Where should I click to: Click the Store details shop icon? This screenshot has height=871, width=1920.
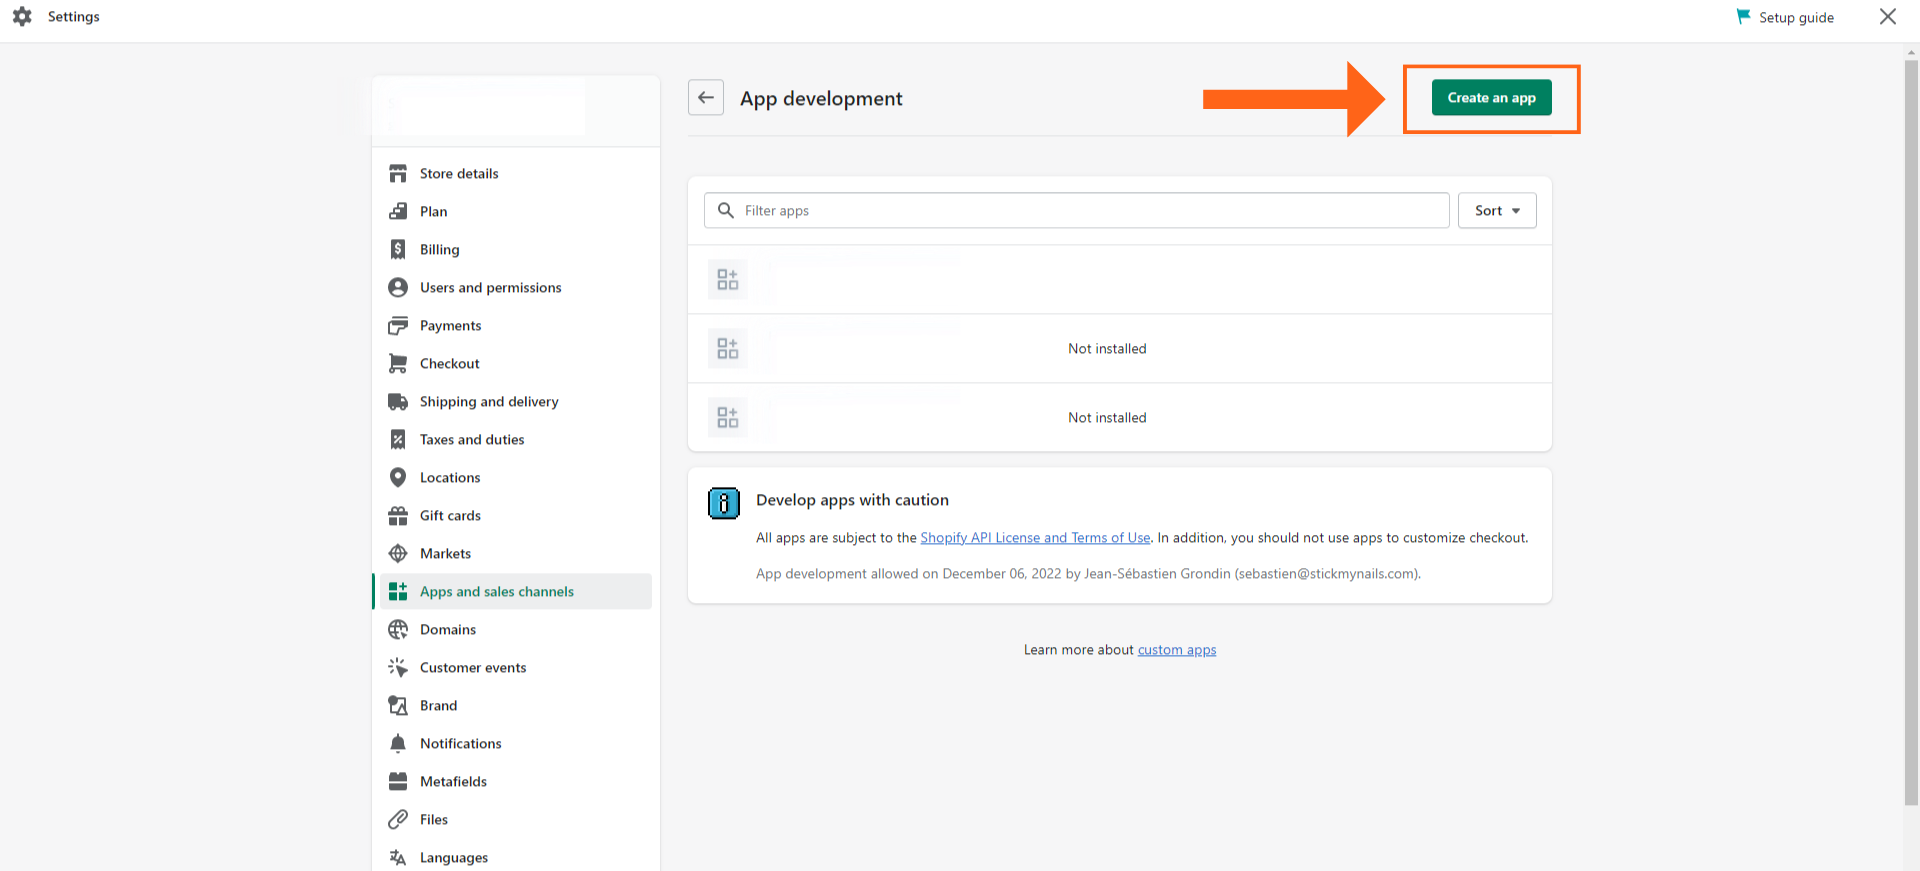[398, 174]
